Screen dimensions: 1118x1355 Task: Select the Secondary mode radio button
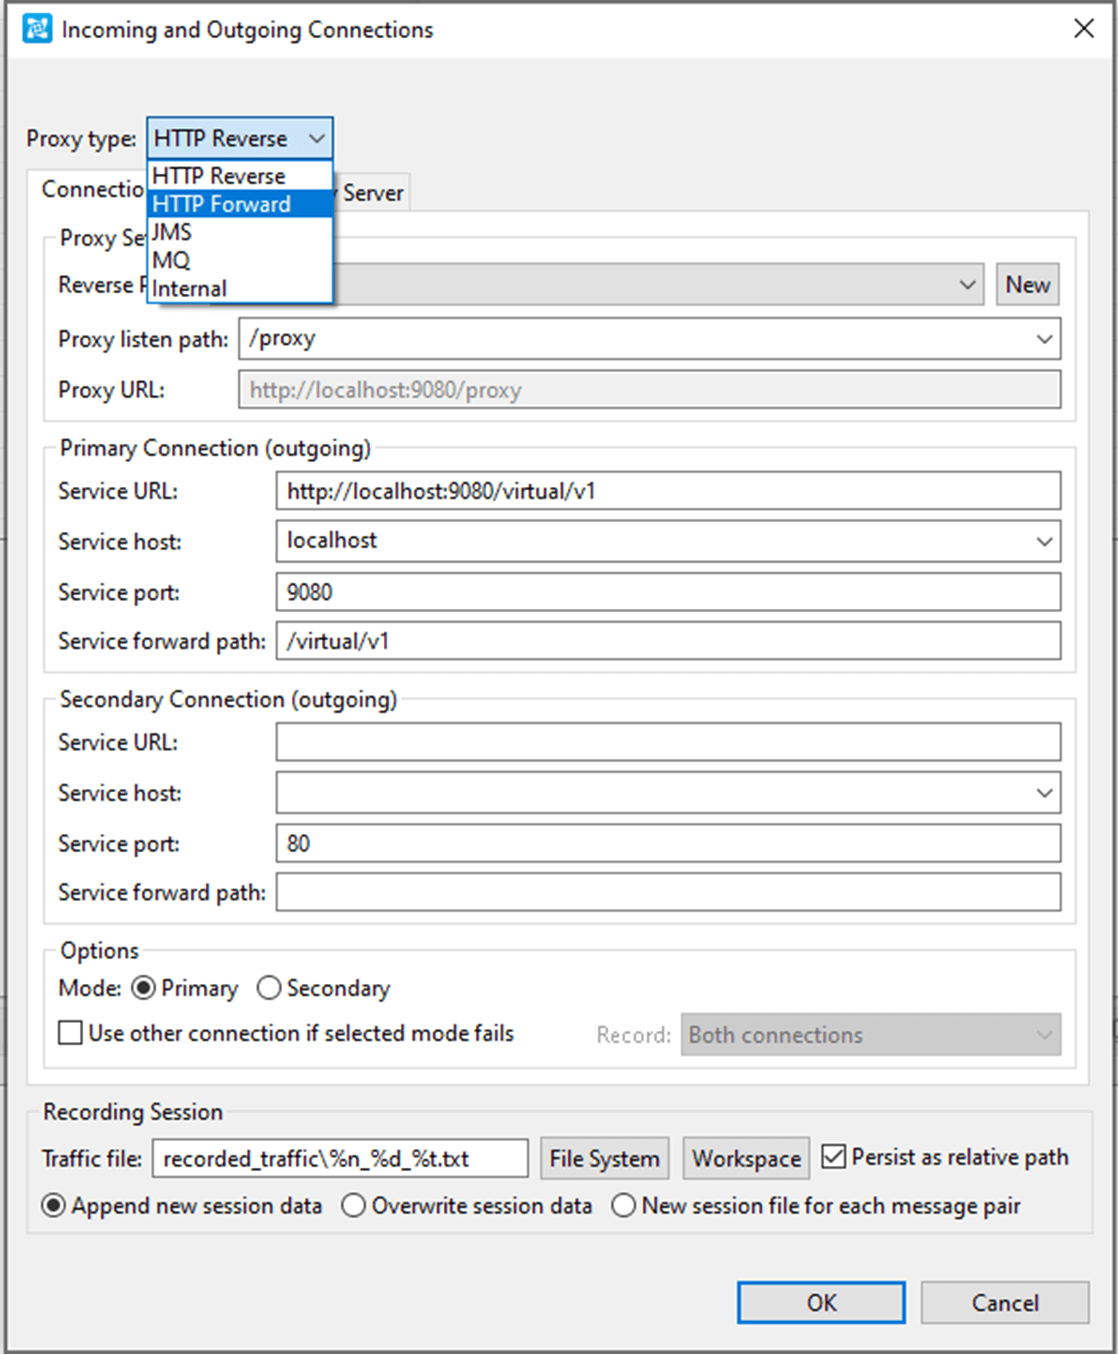[269, 988]
